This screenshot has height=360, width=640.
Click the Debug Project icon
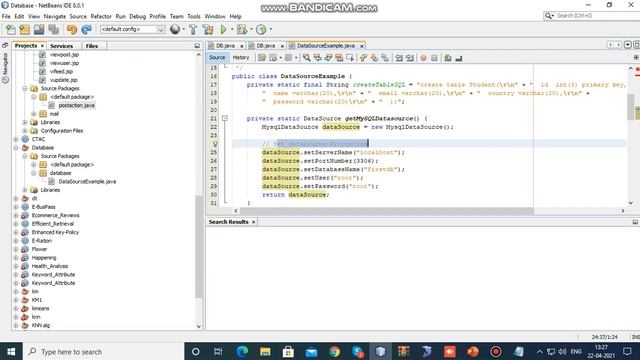point(242,29)
